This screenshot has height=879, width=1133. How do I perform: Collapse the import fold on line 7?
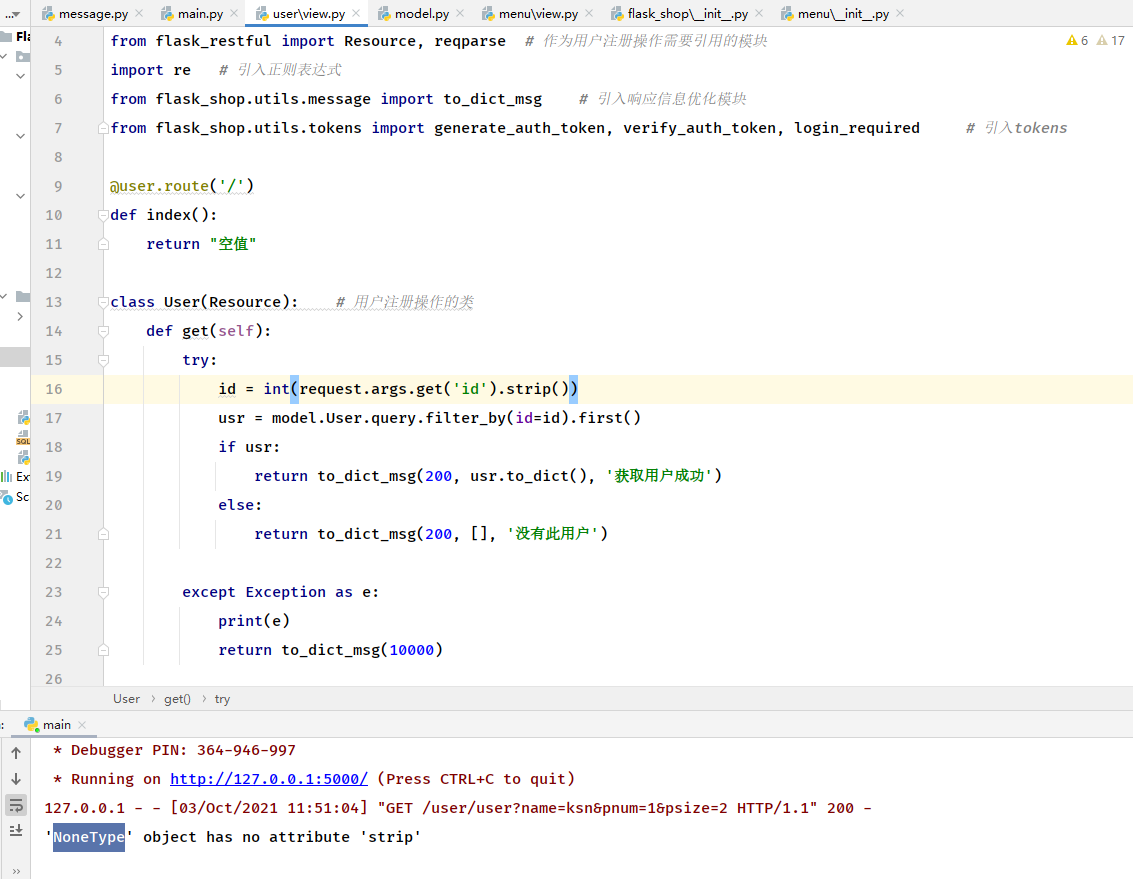point(103,128)
